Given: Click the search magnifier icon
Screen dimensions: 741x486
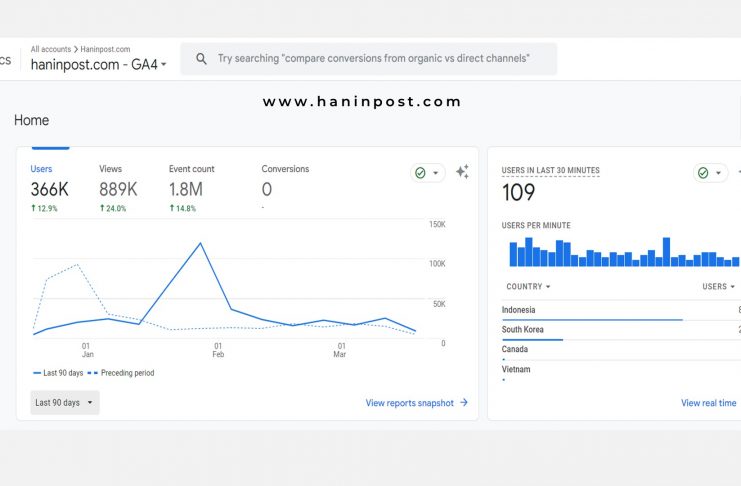Looking at the screenshot, I should (202, 59).
